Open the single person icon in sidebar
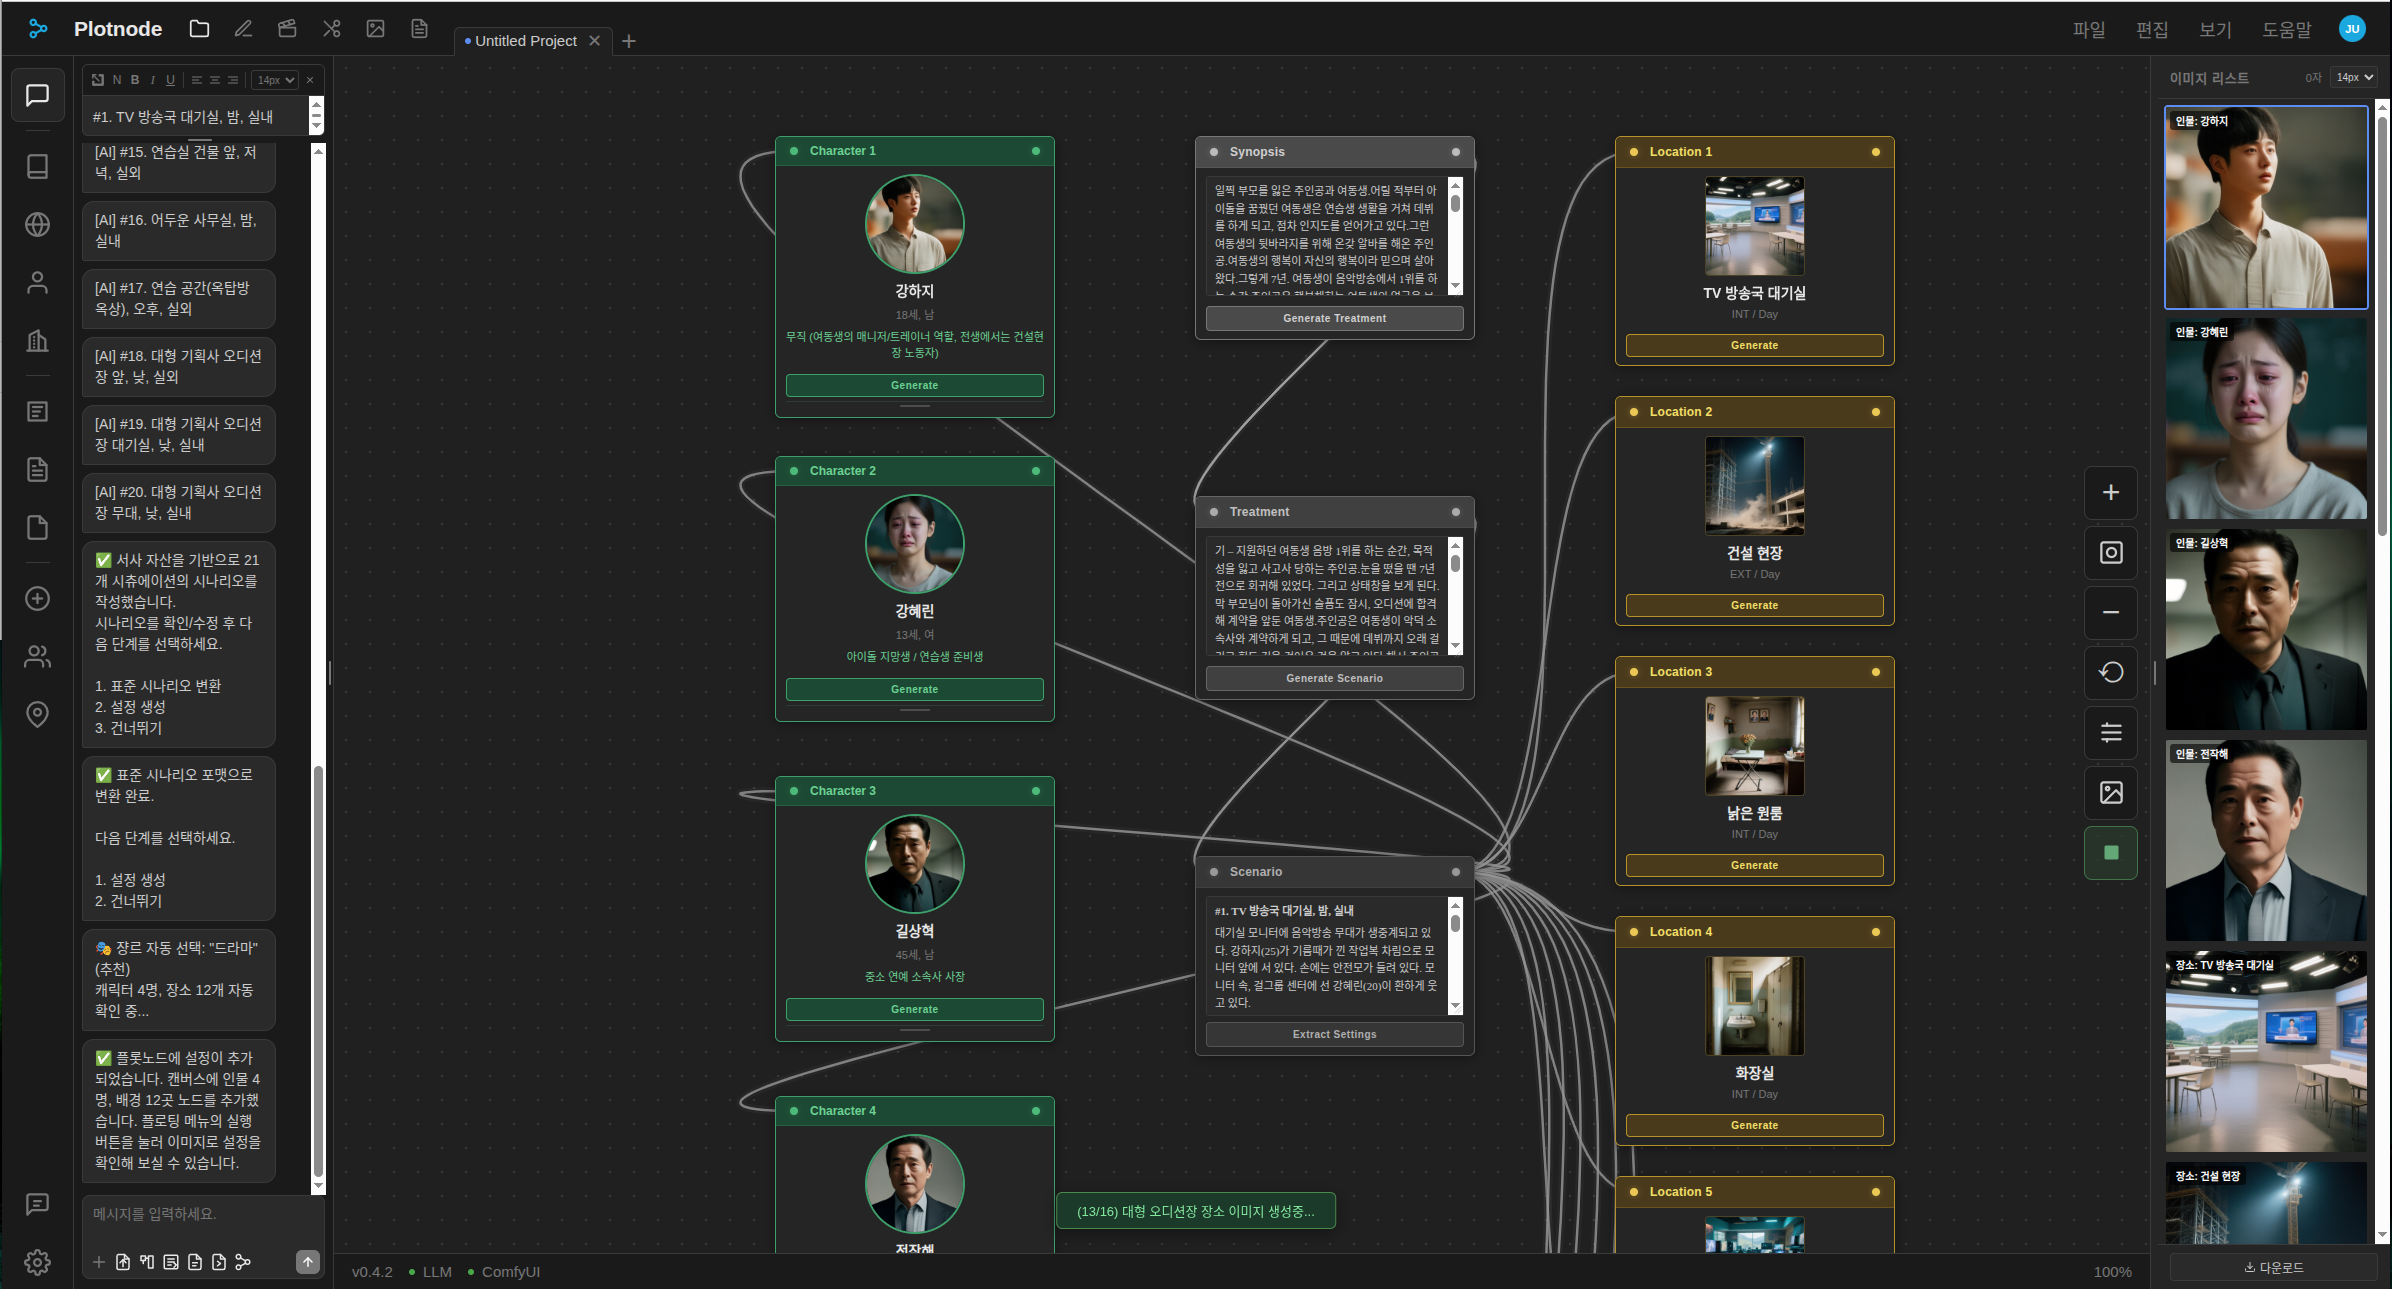2392x1289 pixels. point(37,283)
